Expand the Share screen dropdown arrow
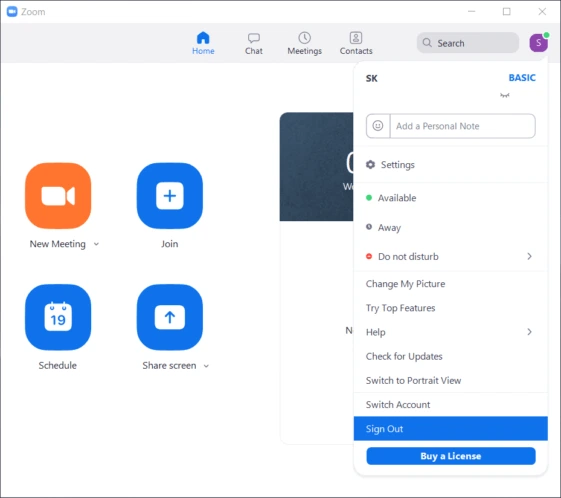The image size is (561, 498). point(206,366)
